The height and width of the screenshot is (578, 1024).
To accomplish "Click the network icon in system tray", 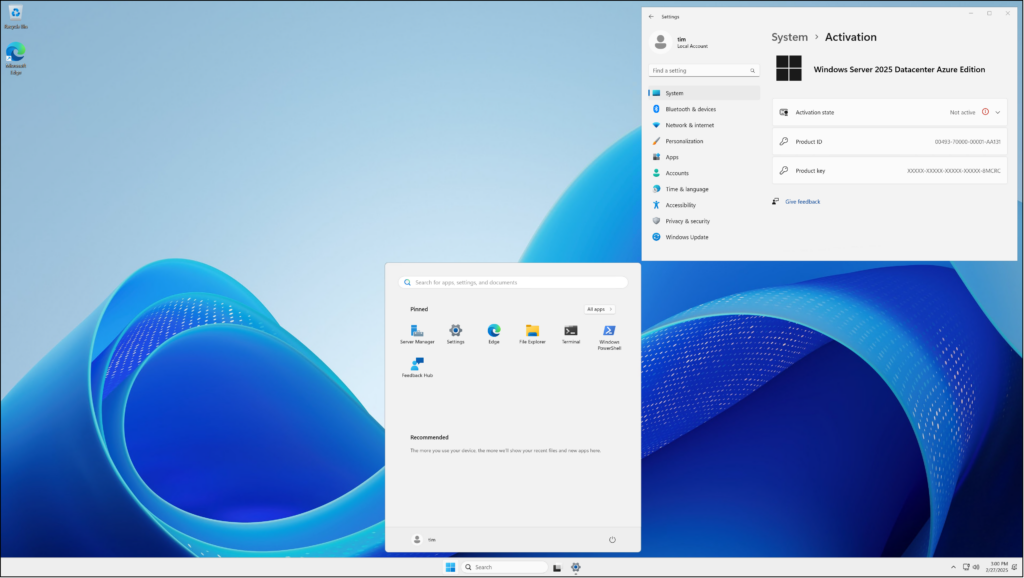I will pyautogui.click(x=966, y=567).
